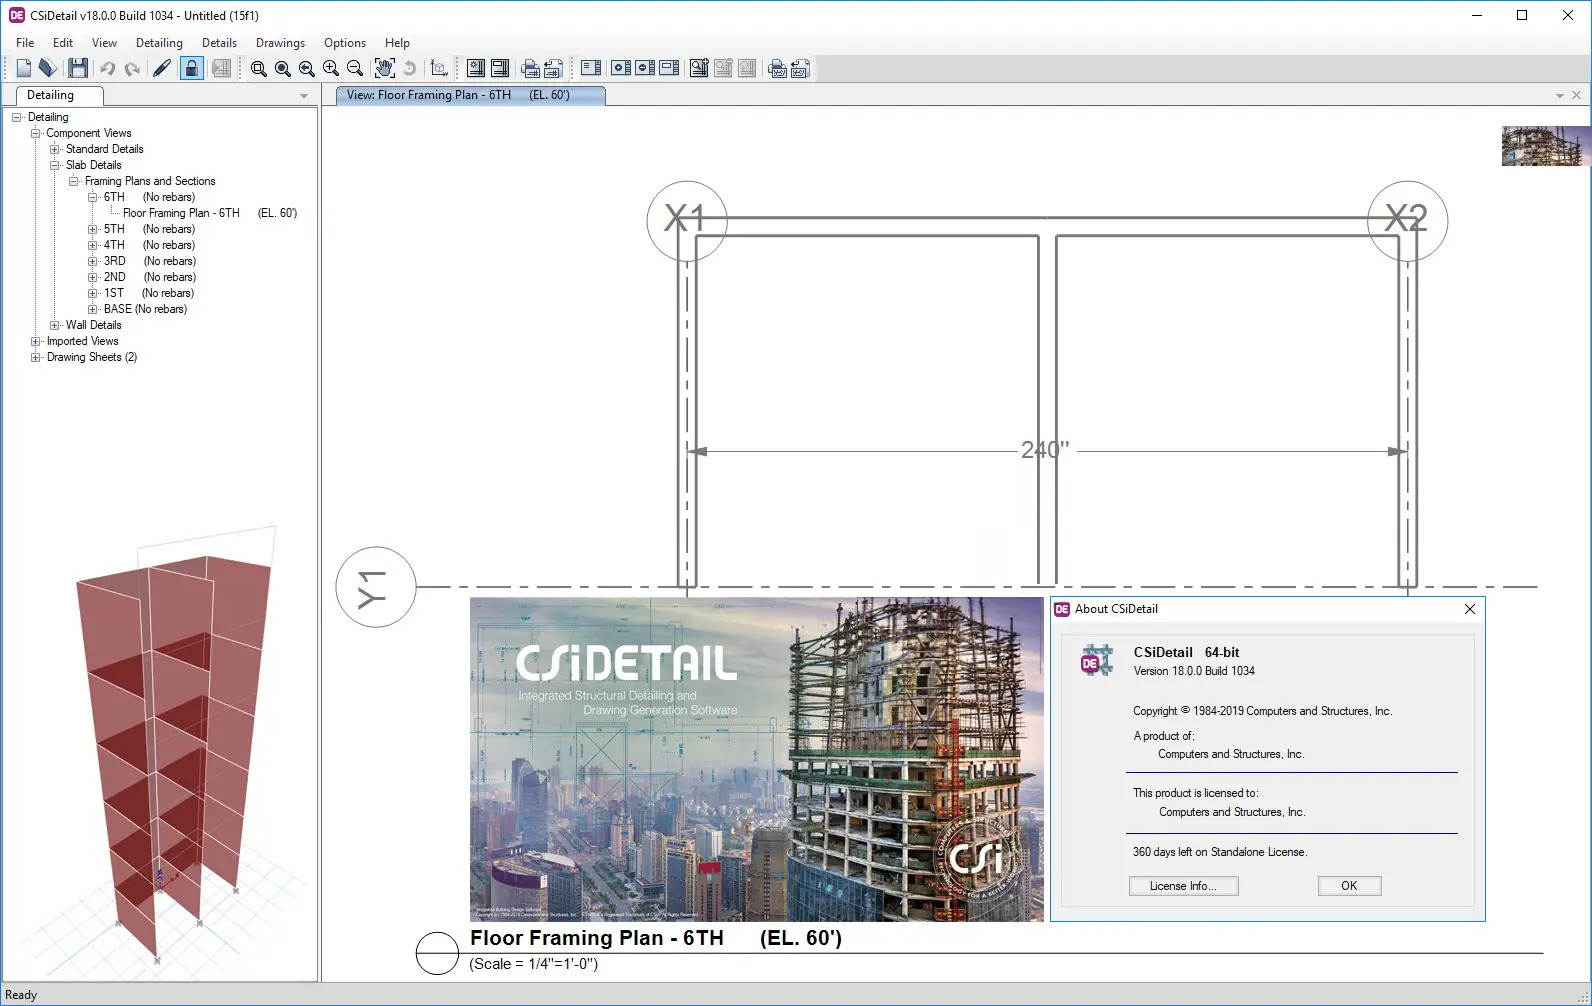Click the previous zoom magnifier icon
Viewport: 1592px width, 1006px height.
307,68
